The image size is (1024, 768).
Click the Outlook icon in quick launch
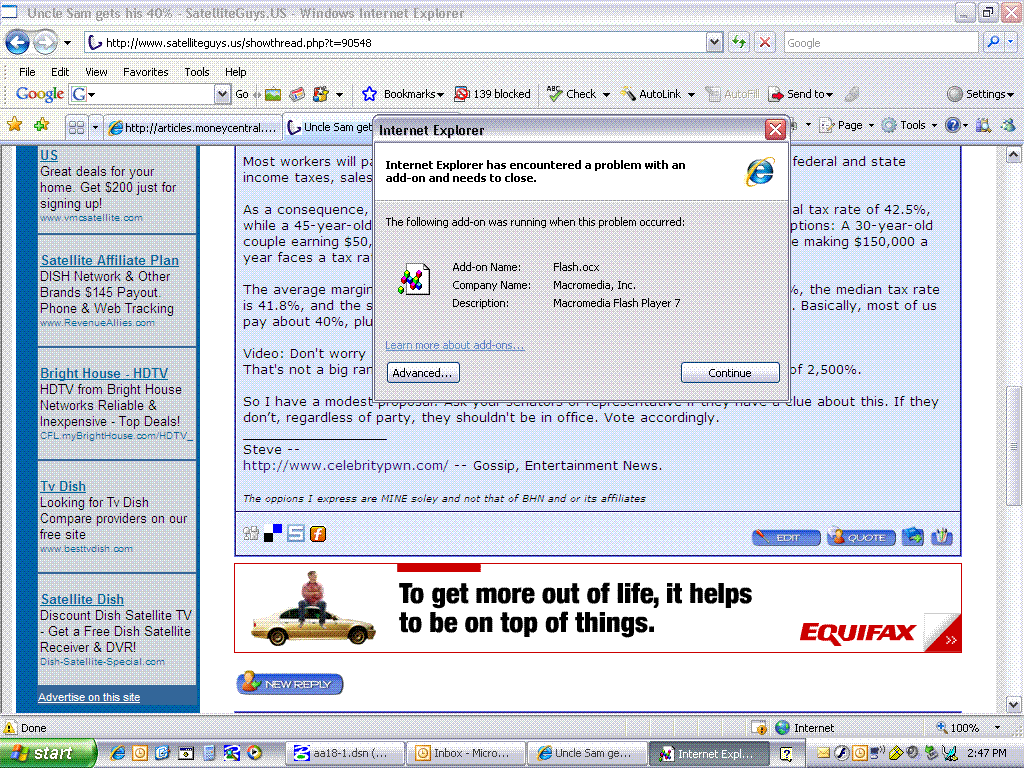[x=140, y=753]
